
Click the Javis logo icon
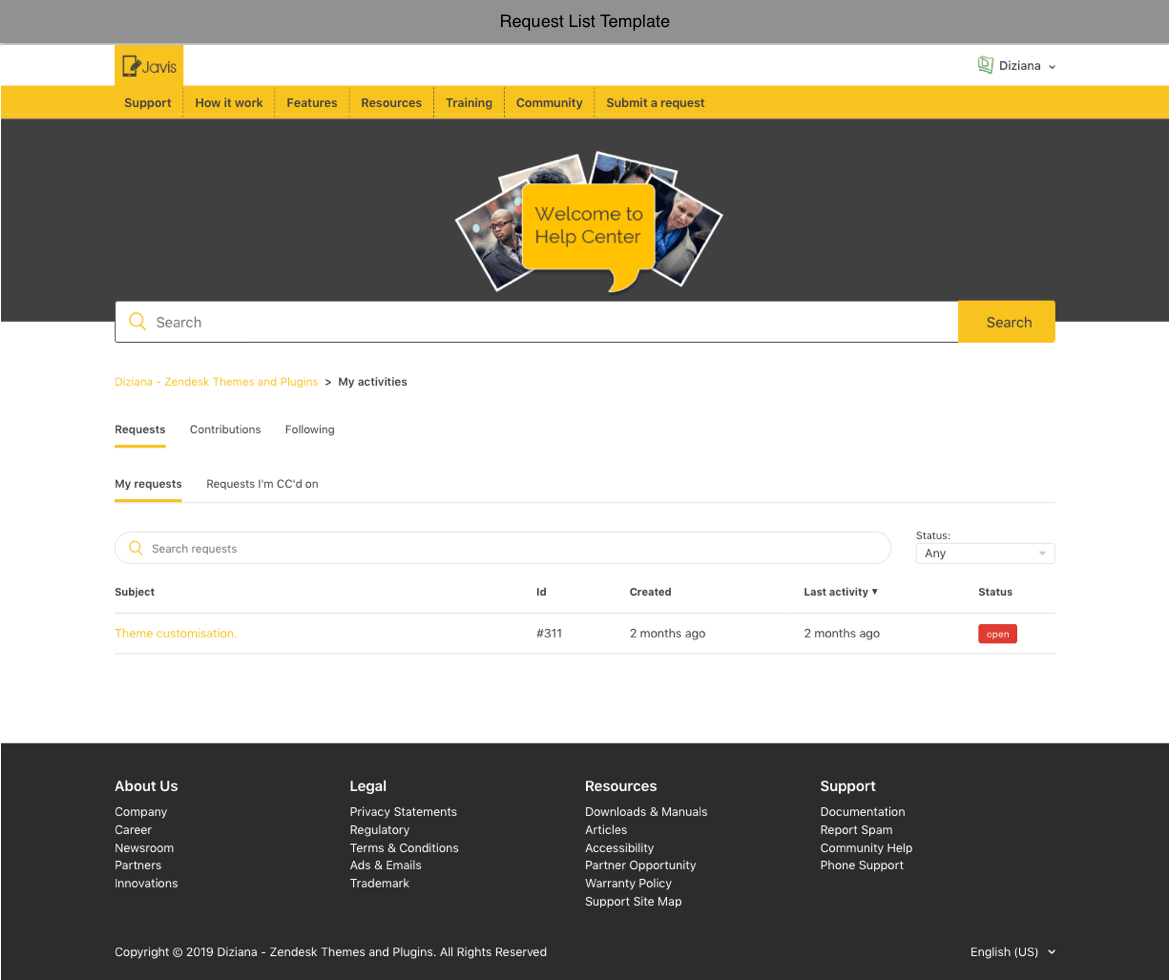coord(148,66)
